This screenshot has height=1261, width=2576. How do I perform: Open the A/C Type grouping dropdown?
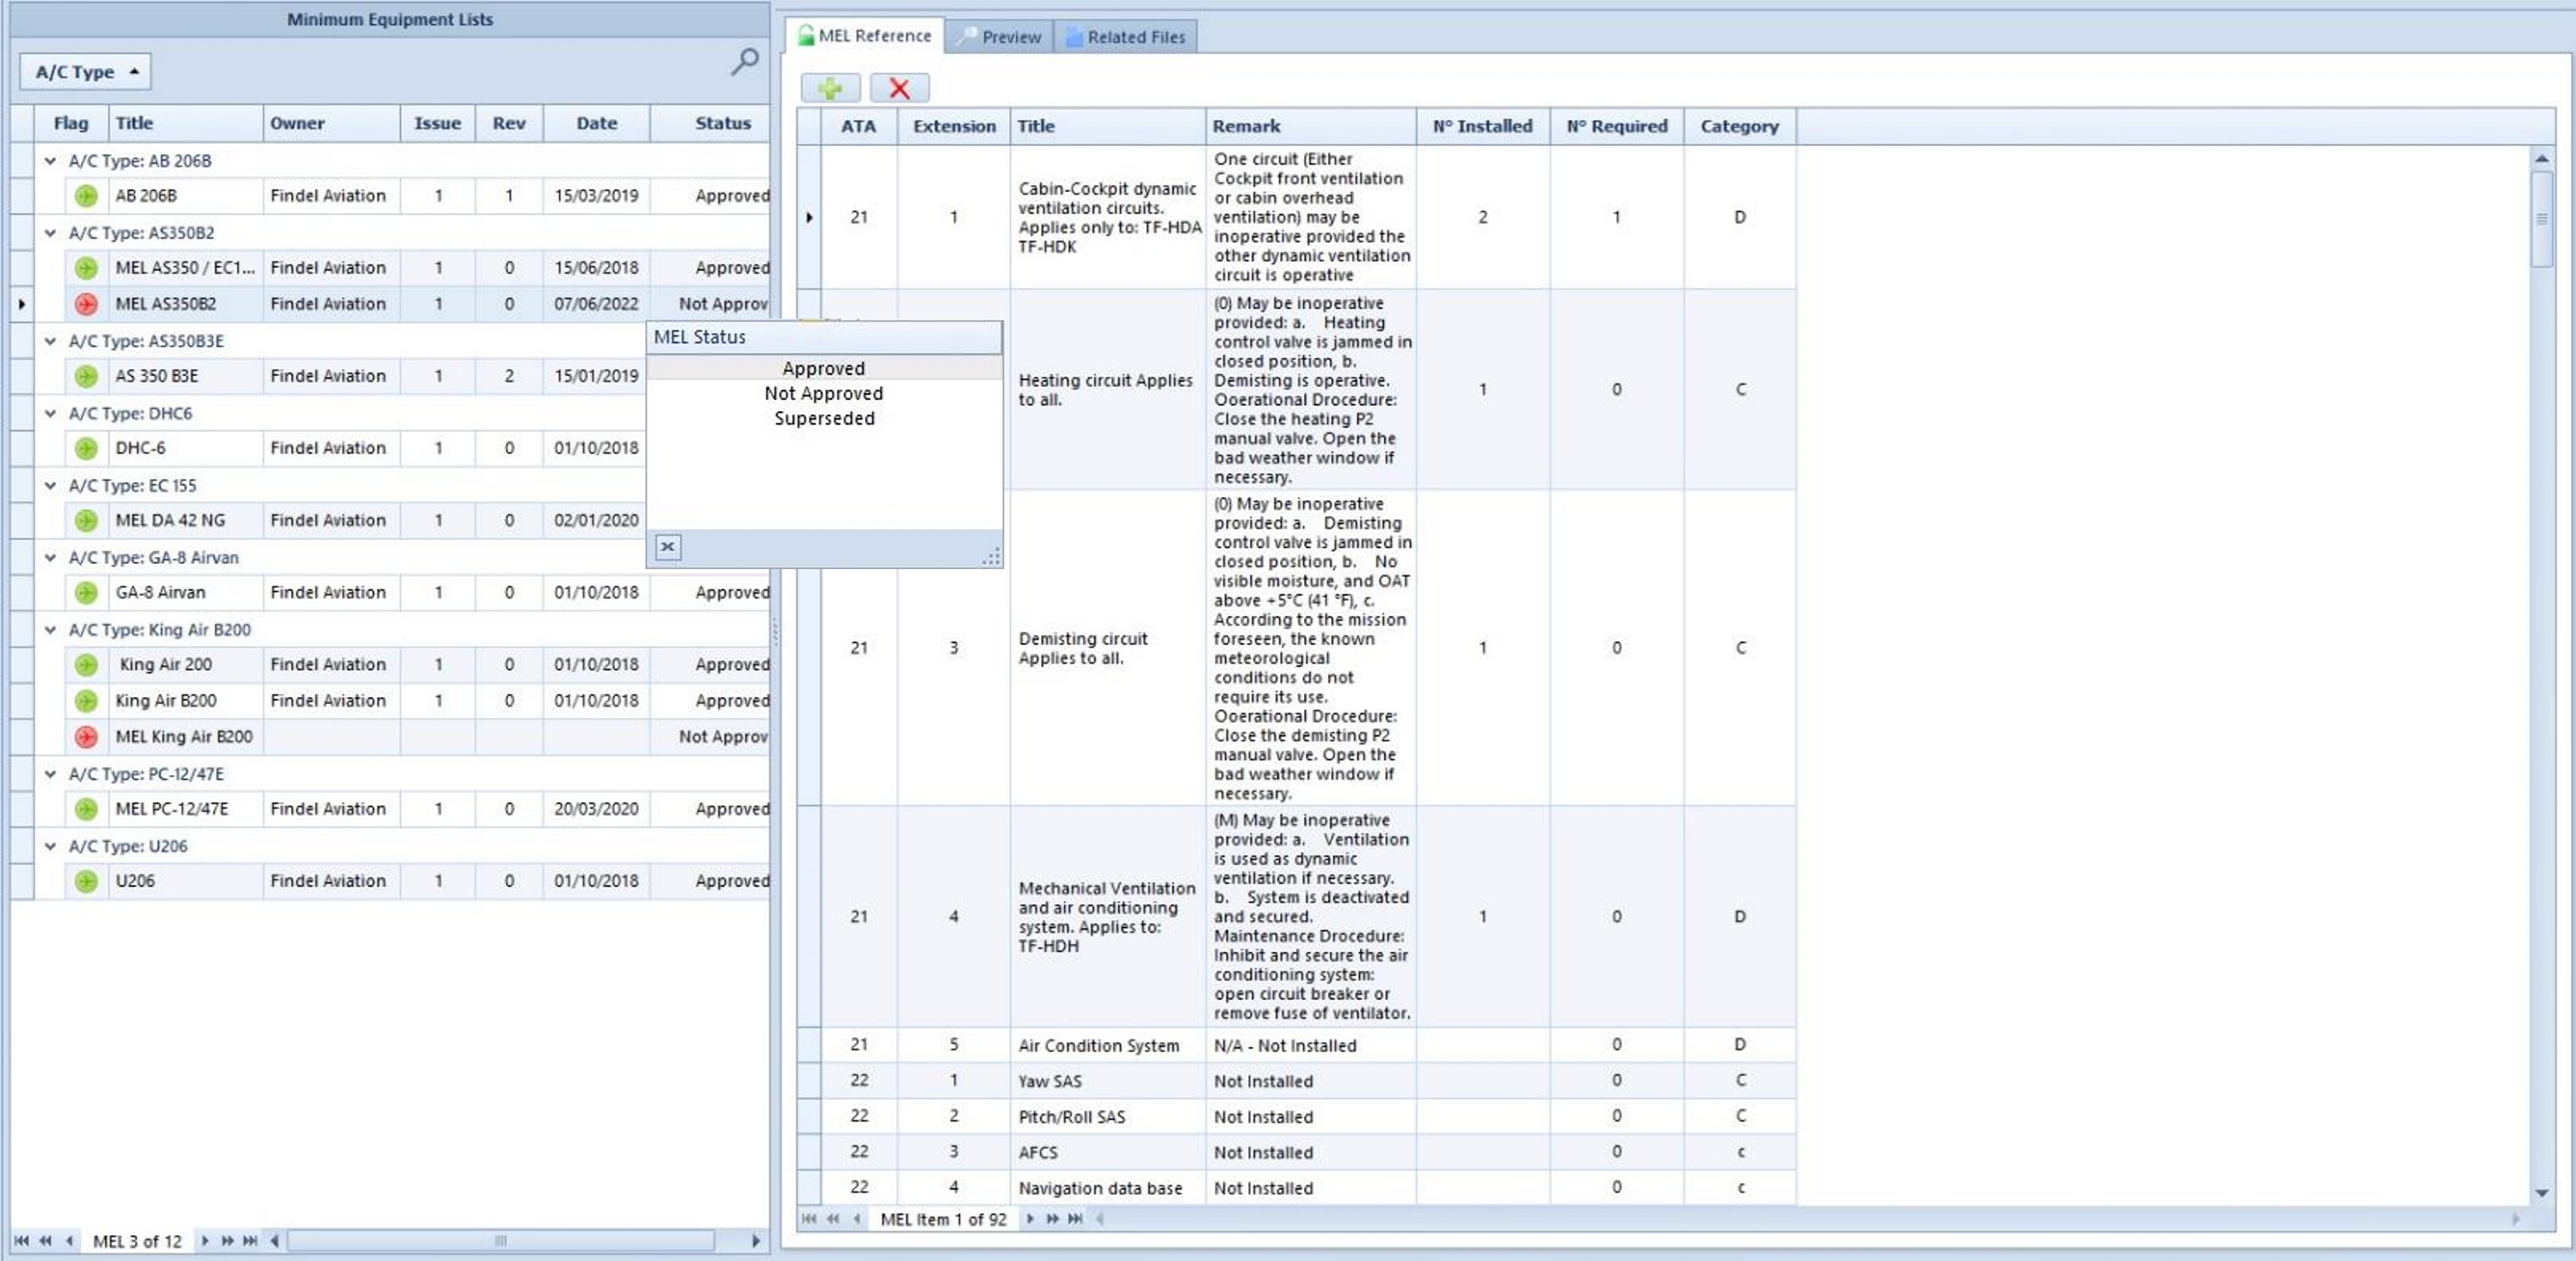point(85,72)
